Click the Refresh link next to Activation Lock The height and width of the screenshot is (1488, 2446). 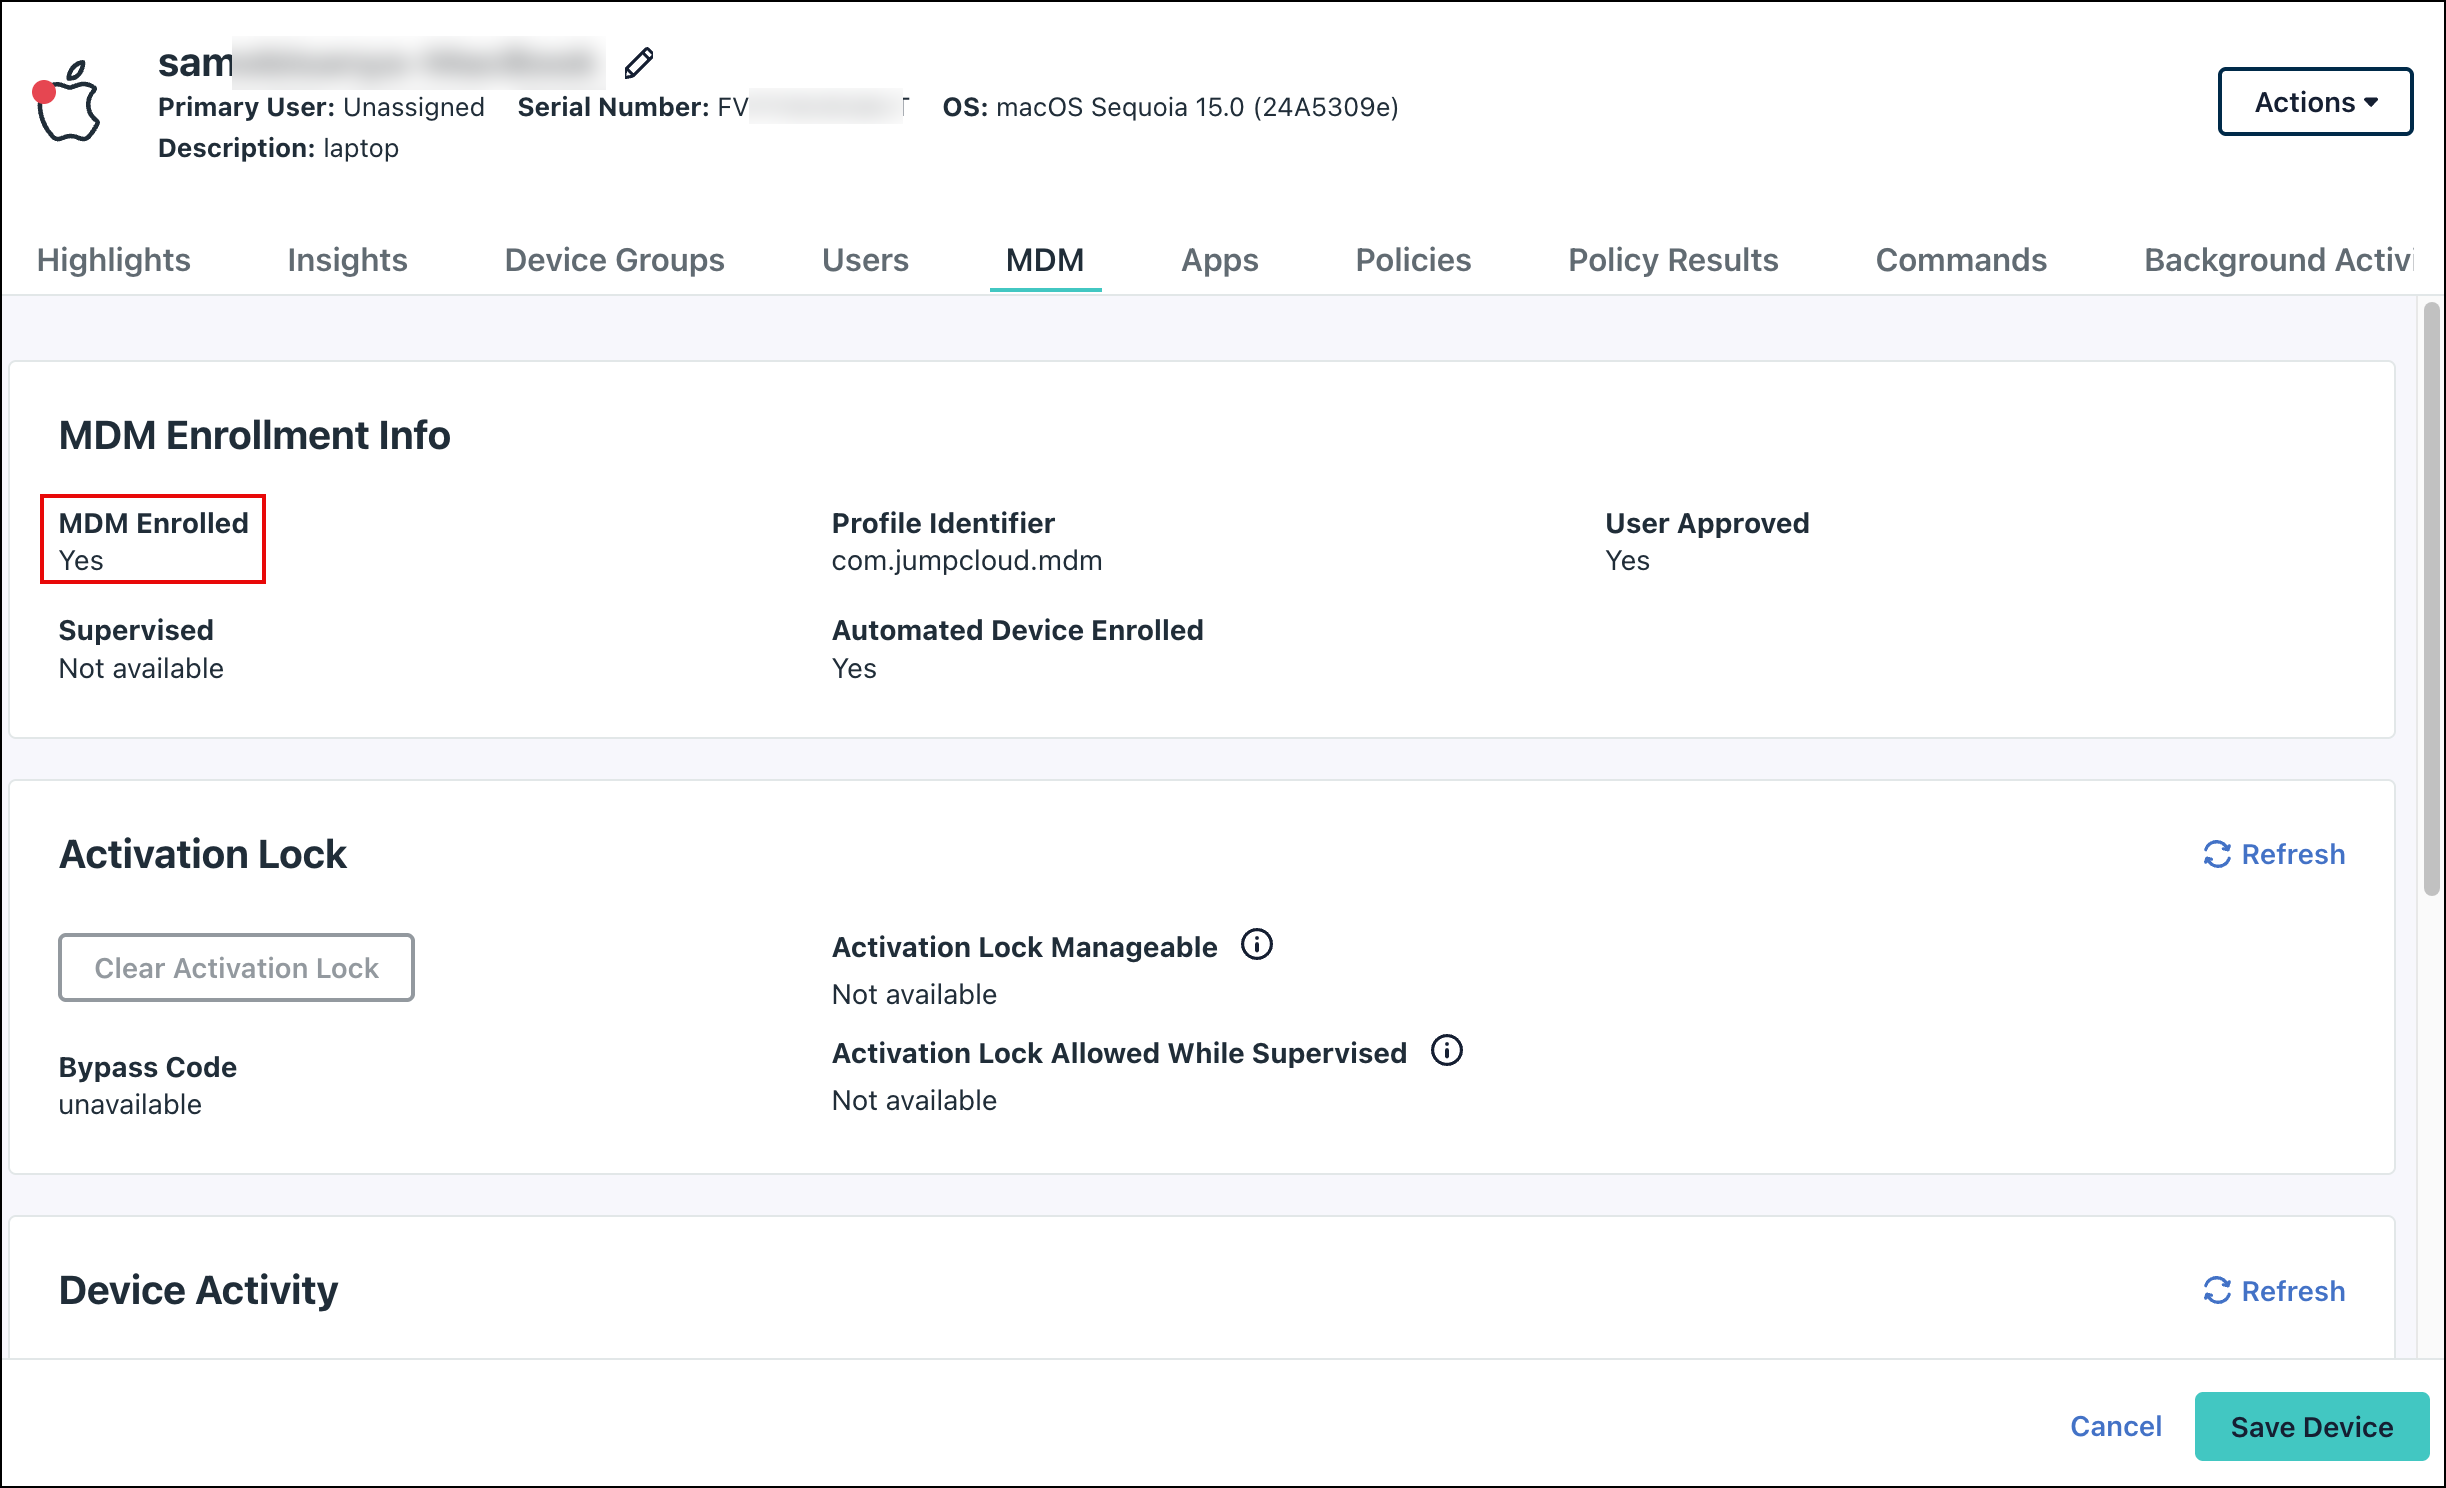tap(2293, 854)
